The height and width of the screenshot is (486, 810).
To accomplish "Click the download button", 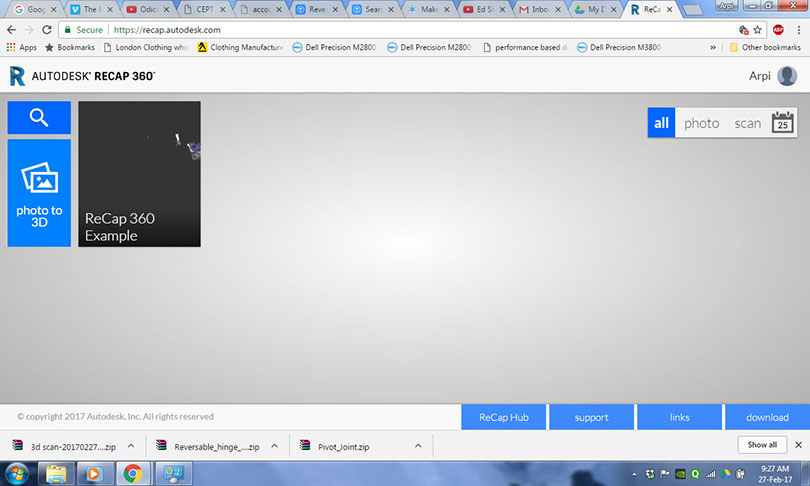I will pyautogui.click(x=767, y=417).
